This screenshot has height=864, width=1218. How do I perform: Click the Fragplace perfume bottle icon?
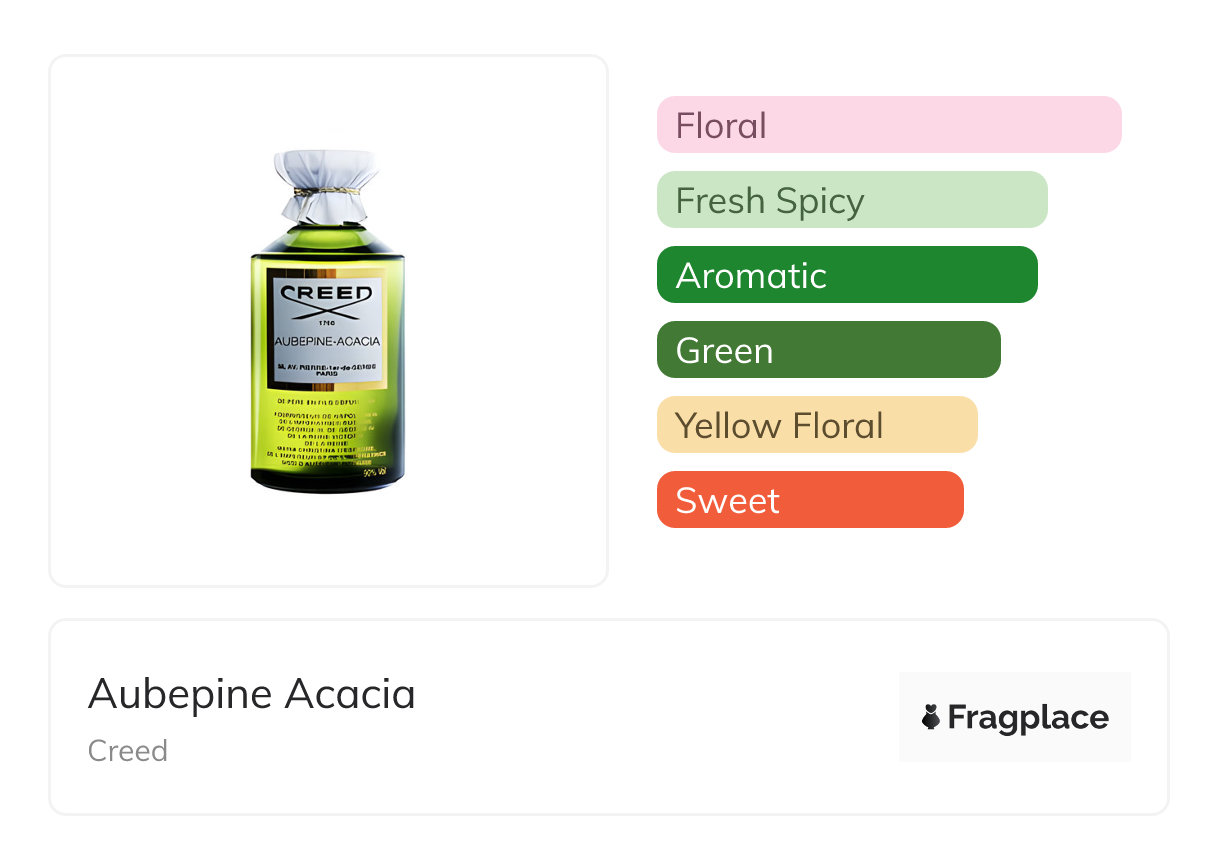coord(931,717)
